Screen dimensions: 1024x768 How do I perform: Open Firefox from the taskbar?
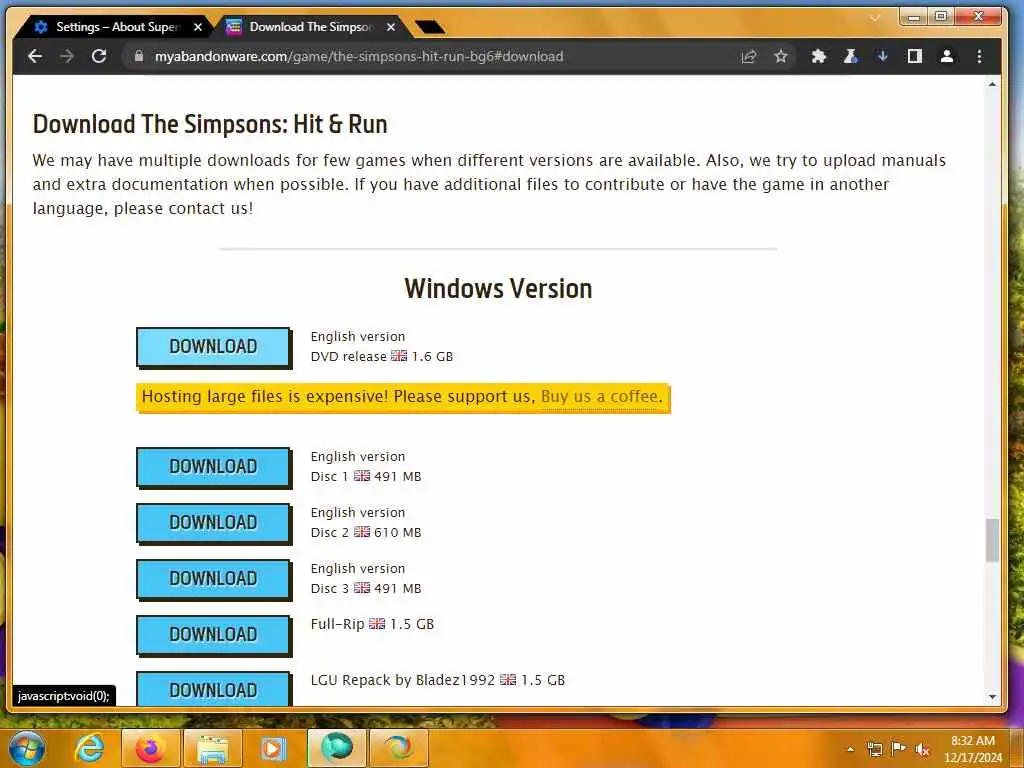click(x=150, y=748)
